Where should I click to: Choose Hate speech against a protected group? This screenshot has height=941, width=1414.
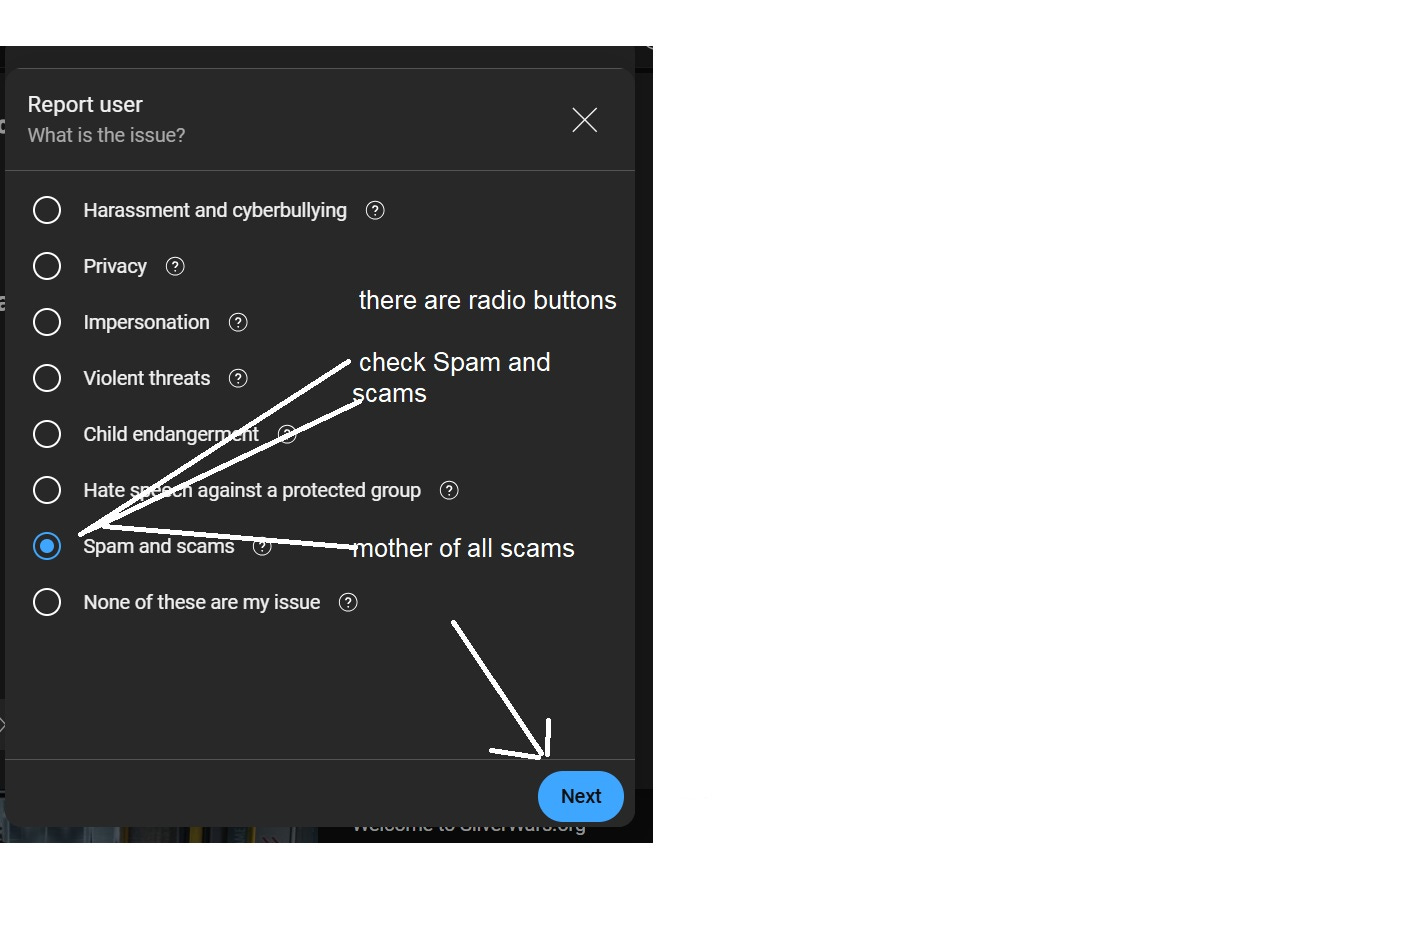47,490
